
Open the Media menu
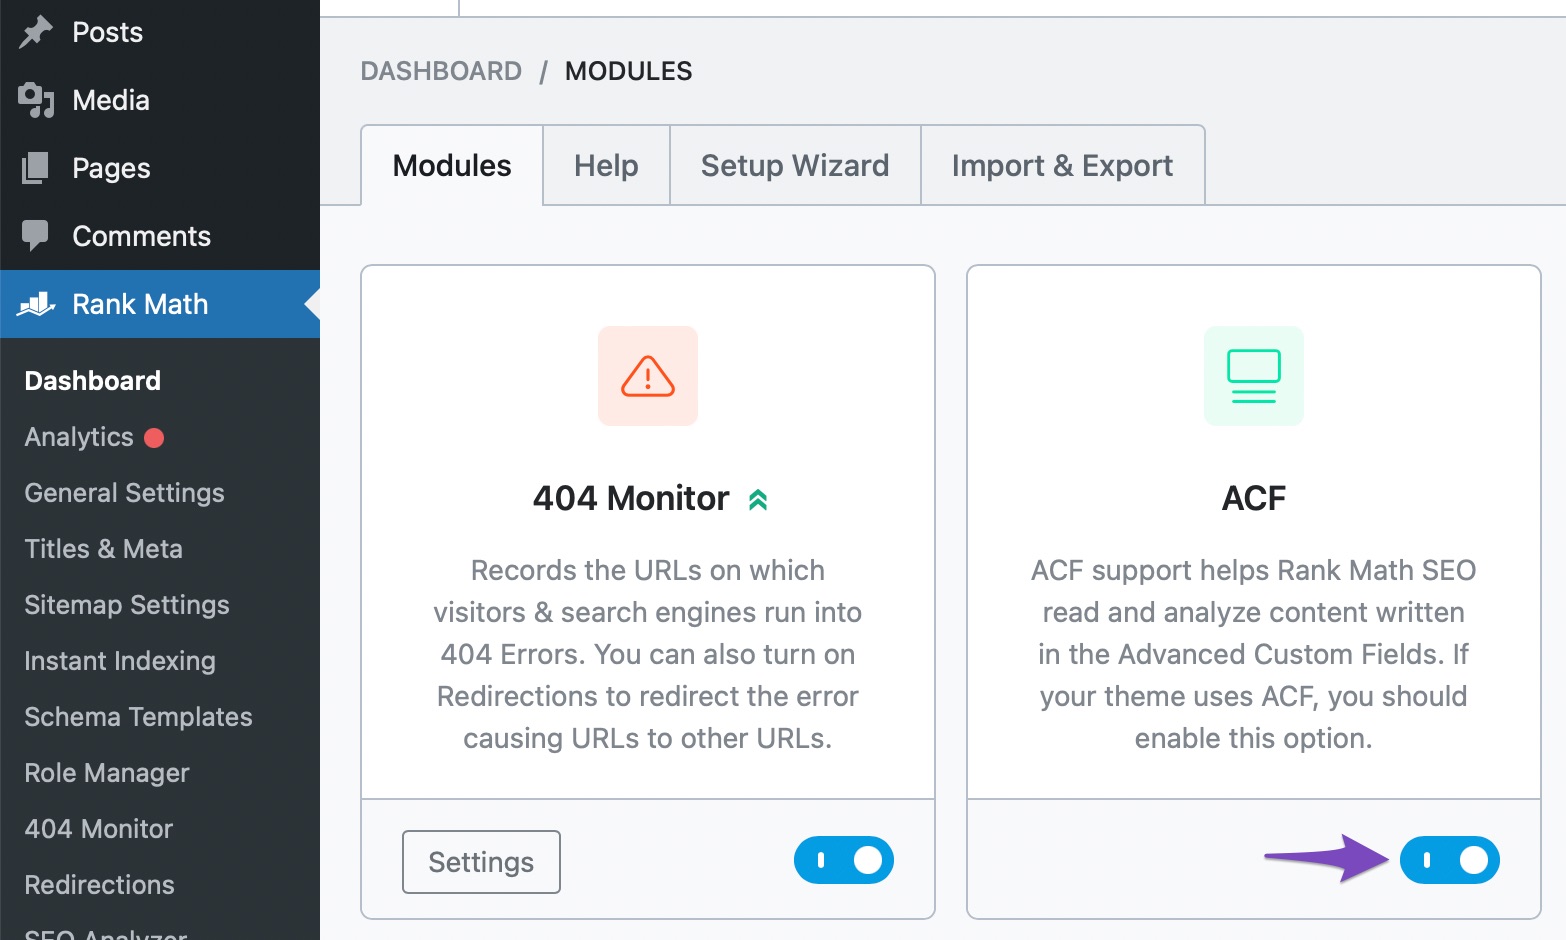tap(160, 100)
